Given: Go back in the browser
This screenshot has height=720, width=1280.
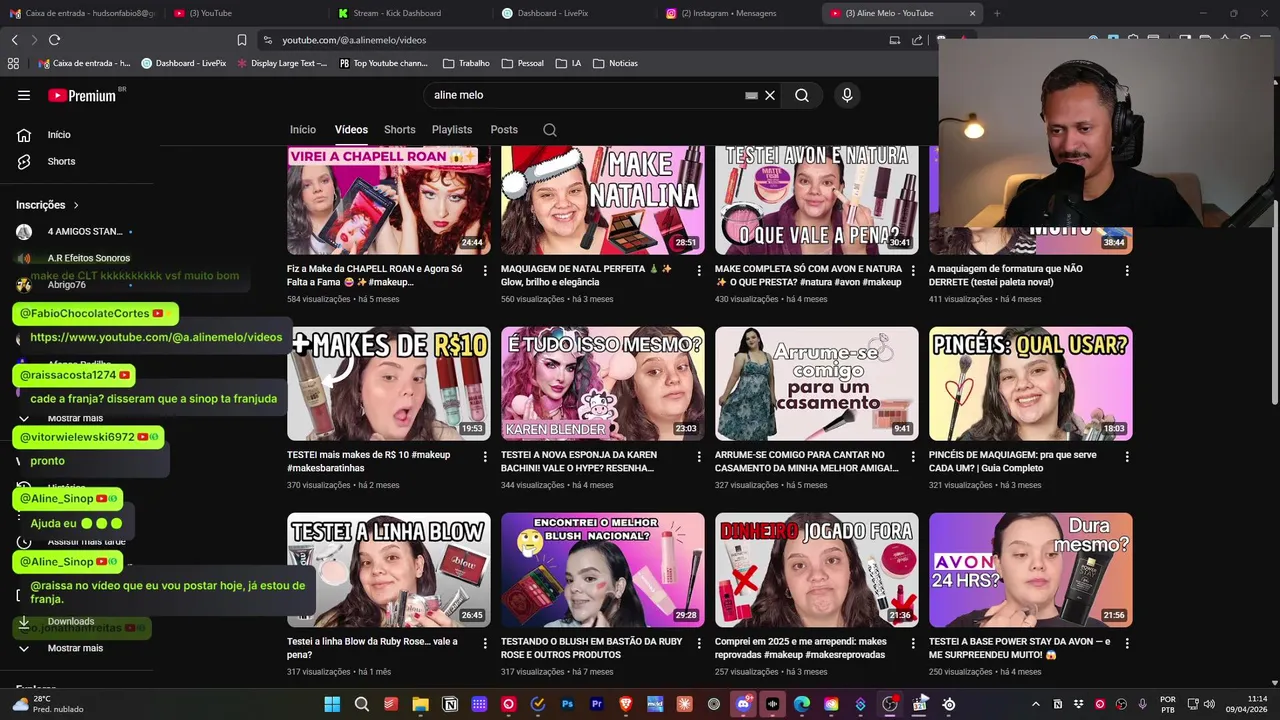Looking at the screenshot, I should (14, 40).
